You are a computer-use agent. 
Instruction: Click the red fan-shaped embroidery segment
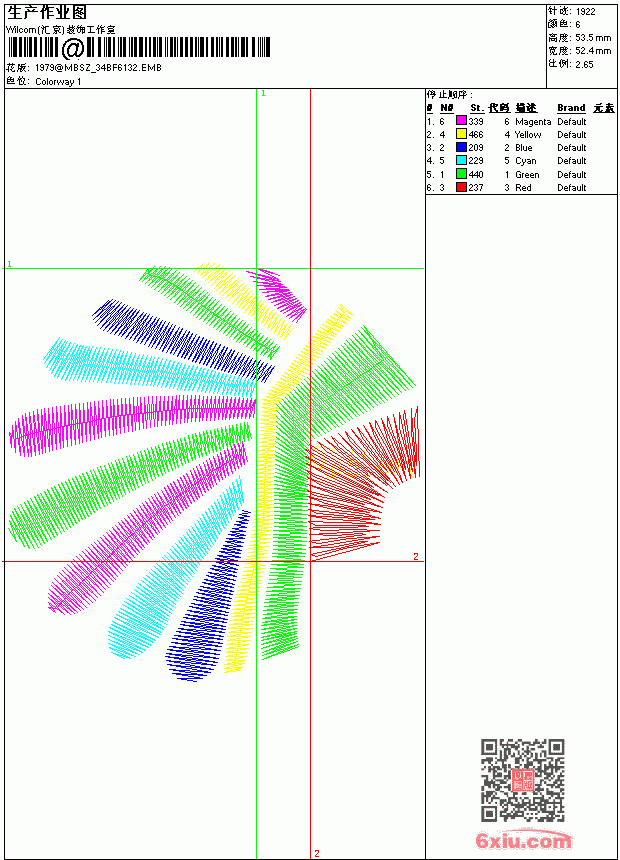[x=362, y=483]
